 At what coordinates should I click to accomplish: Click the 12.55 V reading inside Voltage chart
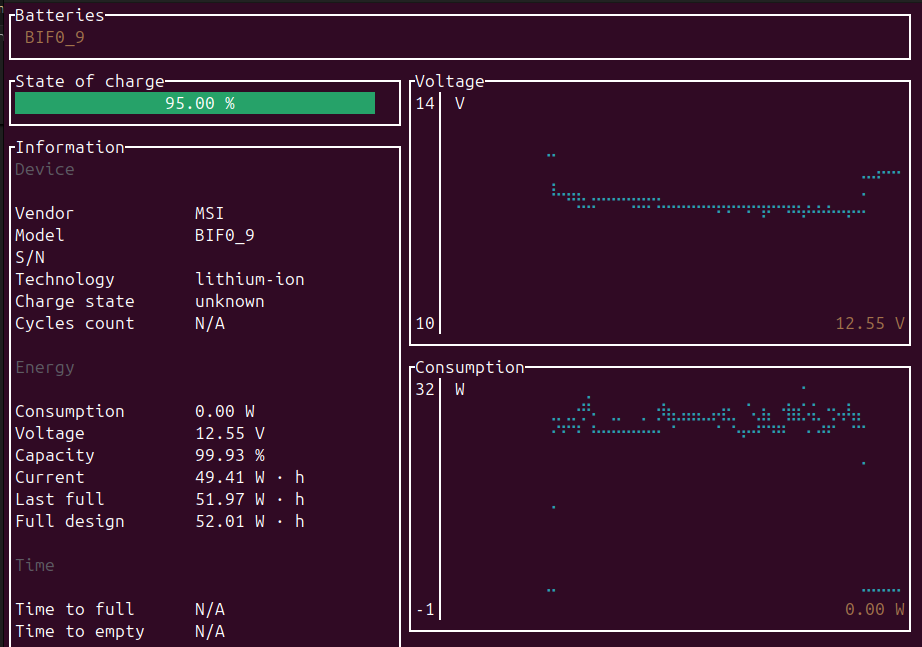point(870,324)
